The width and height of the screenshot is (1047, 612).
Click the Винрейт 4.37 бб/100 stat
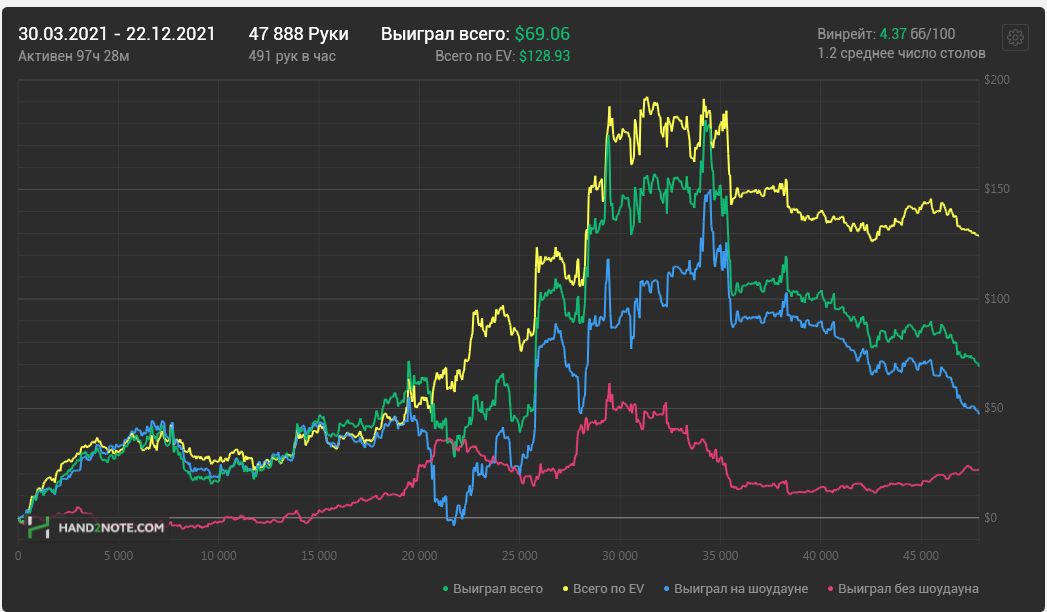[x=885, y=34]
